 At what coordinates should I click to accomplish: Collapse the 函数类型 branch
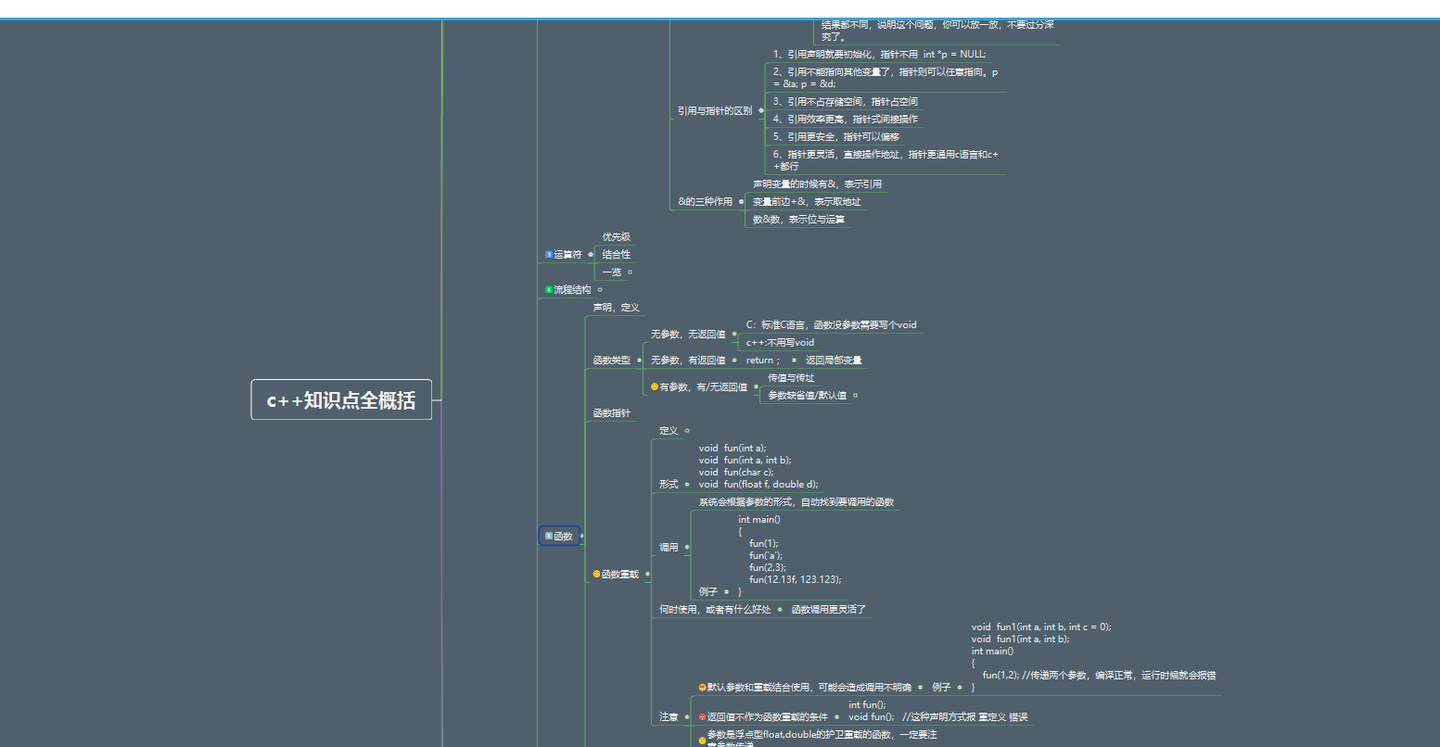click(640, 360)
